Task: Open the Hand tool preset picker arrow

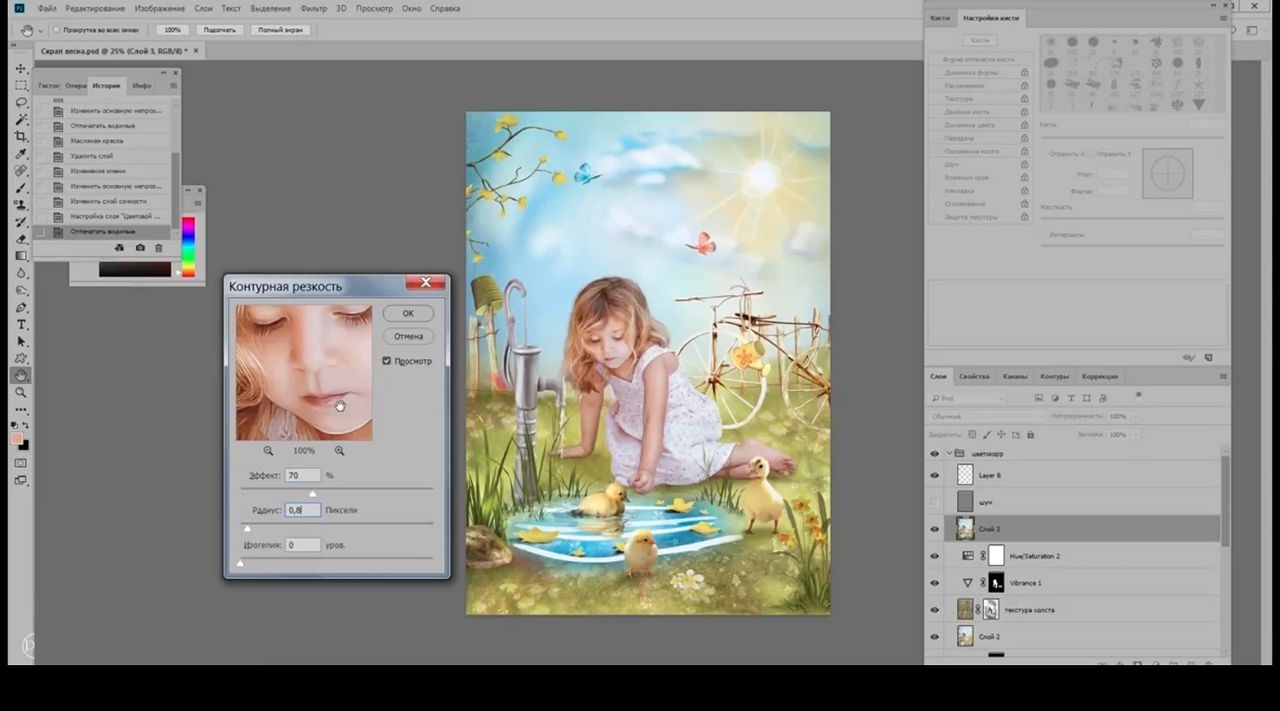Action: (x=39, y=30)
